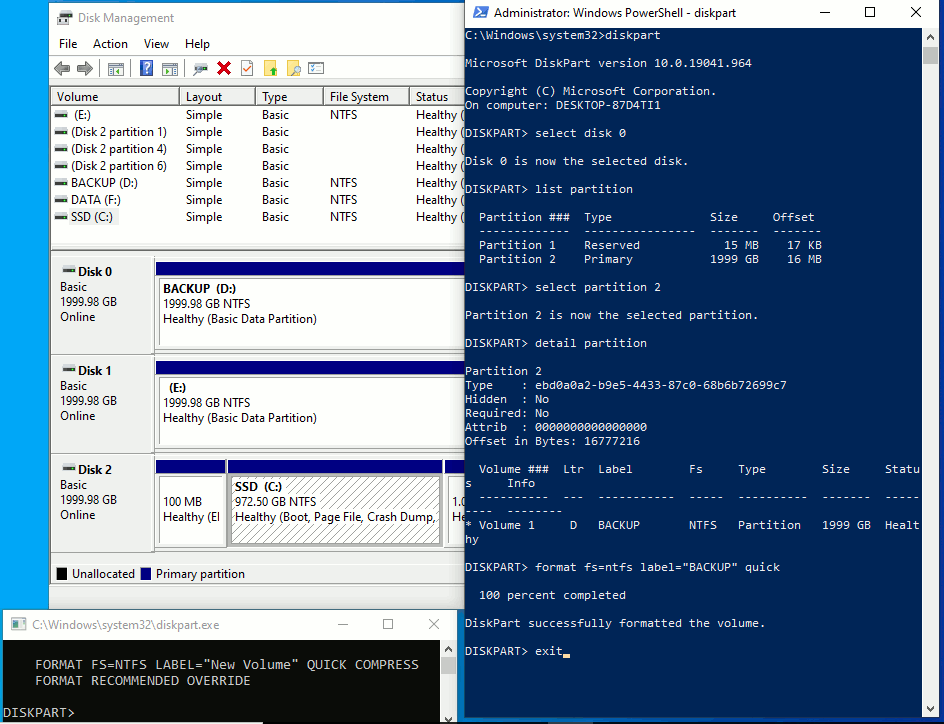The image size is (944, 724).
Task: Click the checklist settings toolbar icon
Action: (316, 68)
